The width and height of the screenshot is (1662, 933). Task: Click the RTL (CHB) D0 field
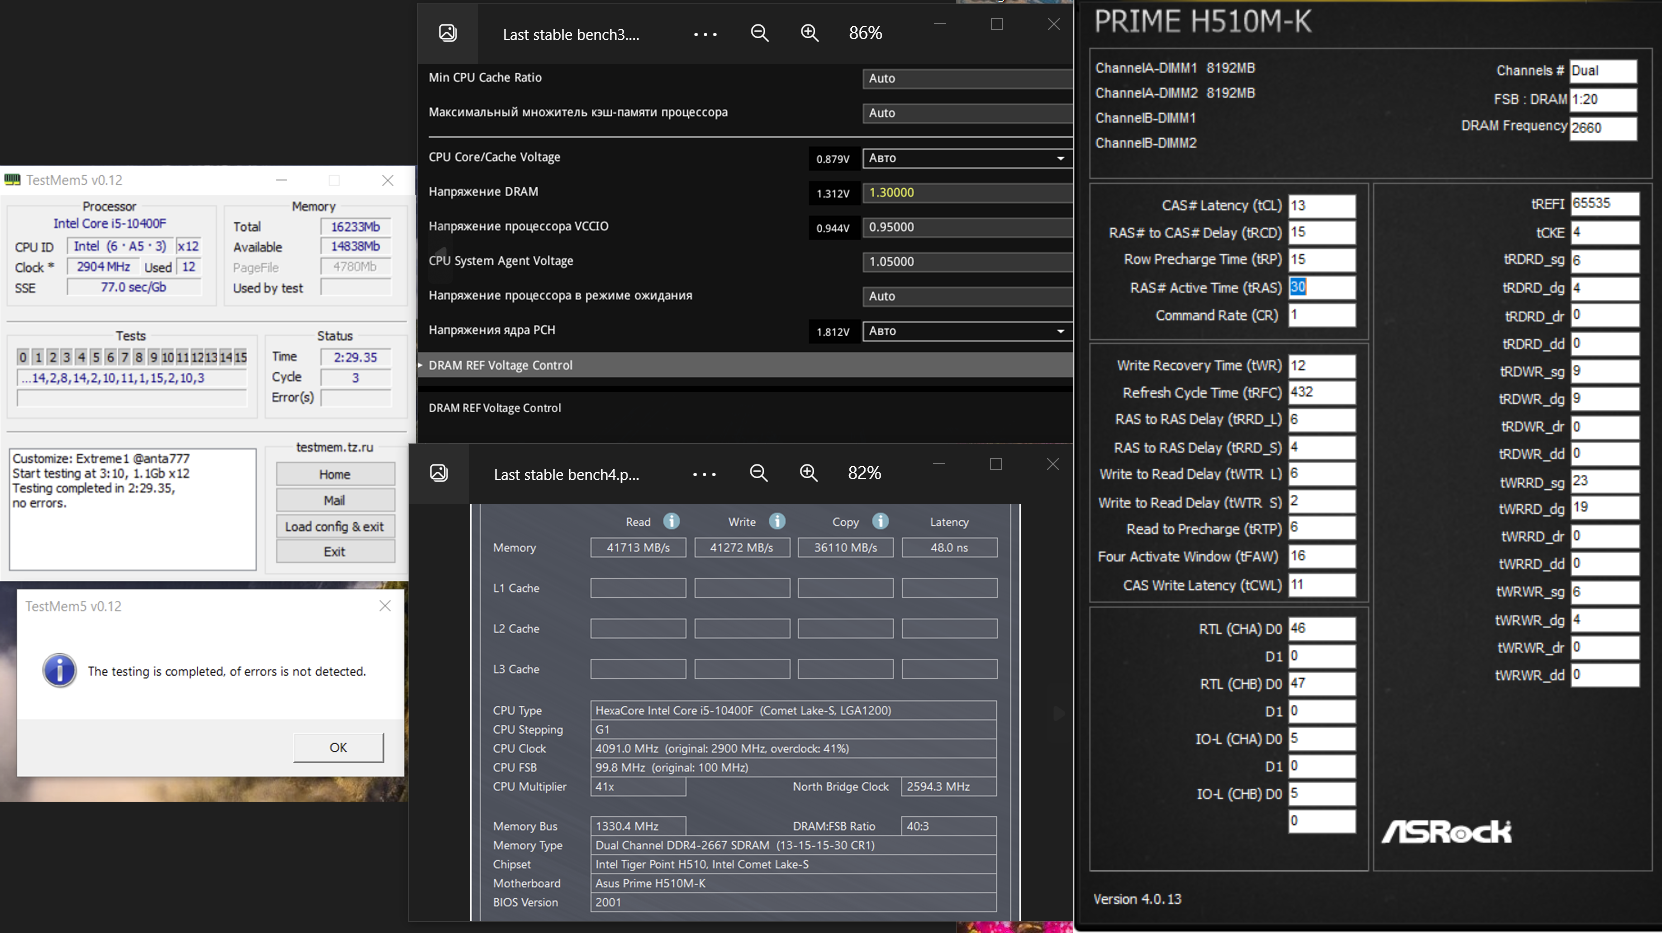1322,684
